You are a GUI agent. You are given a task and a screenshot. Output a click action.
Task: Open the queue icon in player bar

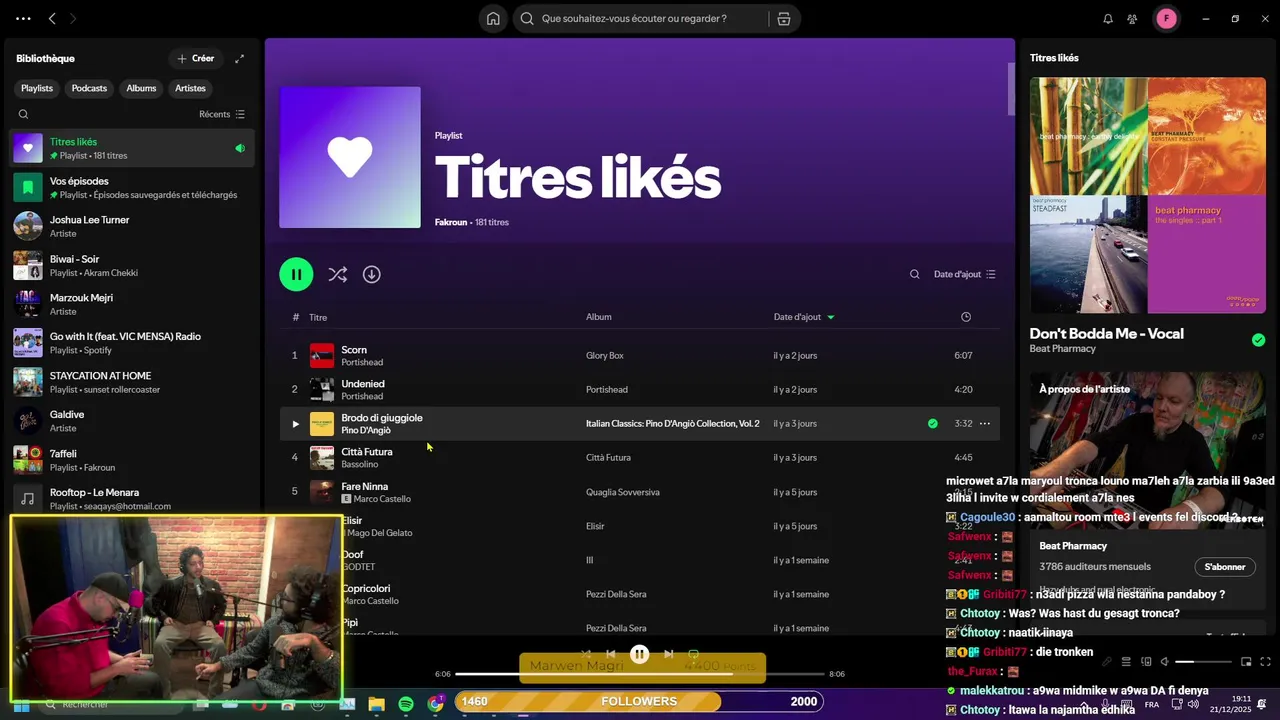[x=1126, y=662]
